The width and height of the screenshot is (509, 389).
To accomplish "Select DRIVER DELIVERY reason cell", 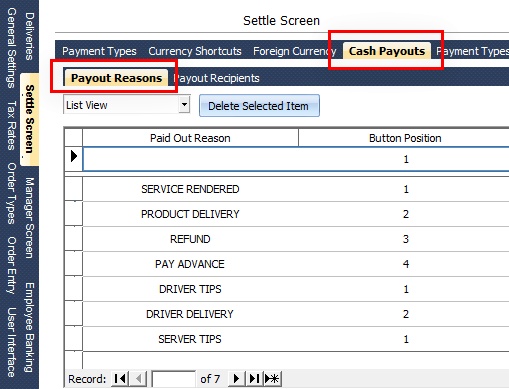I will click(190, 314).
